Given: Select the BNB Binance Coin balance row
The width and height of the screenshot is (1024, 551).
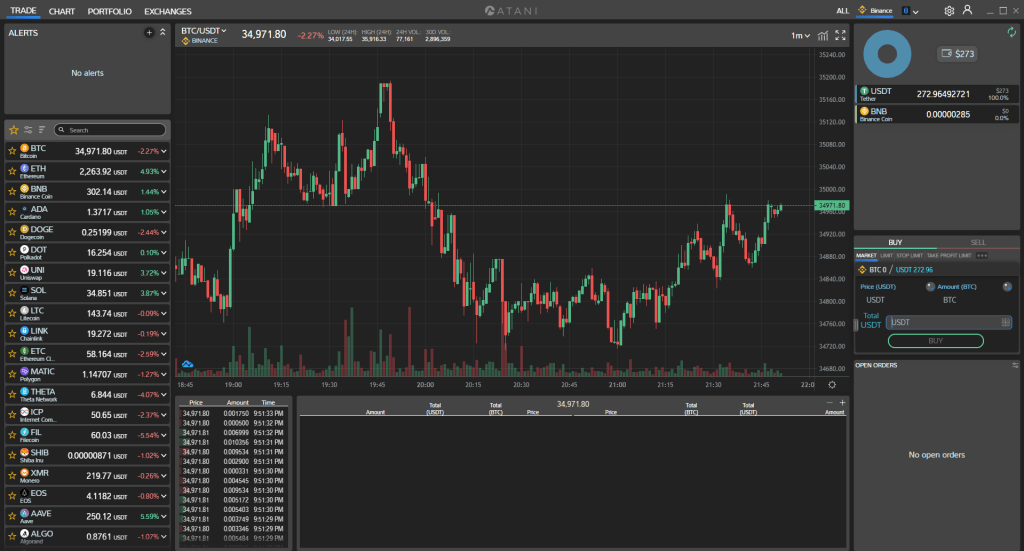Looking at the screenshot, I should (x=936, y=114).
